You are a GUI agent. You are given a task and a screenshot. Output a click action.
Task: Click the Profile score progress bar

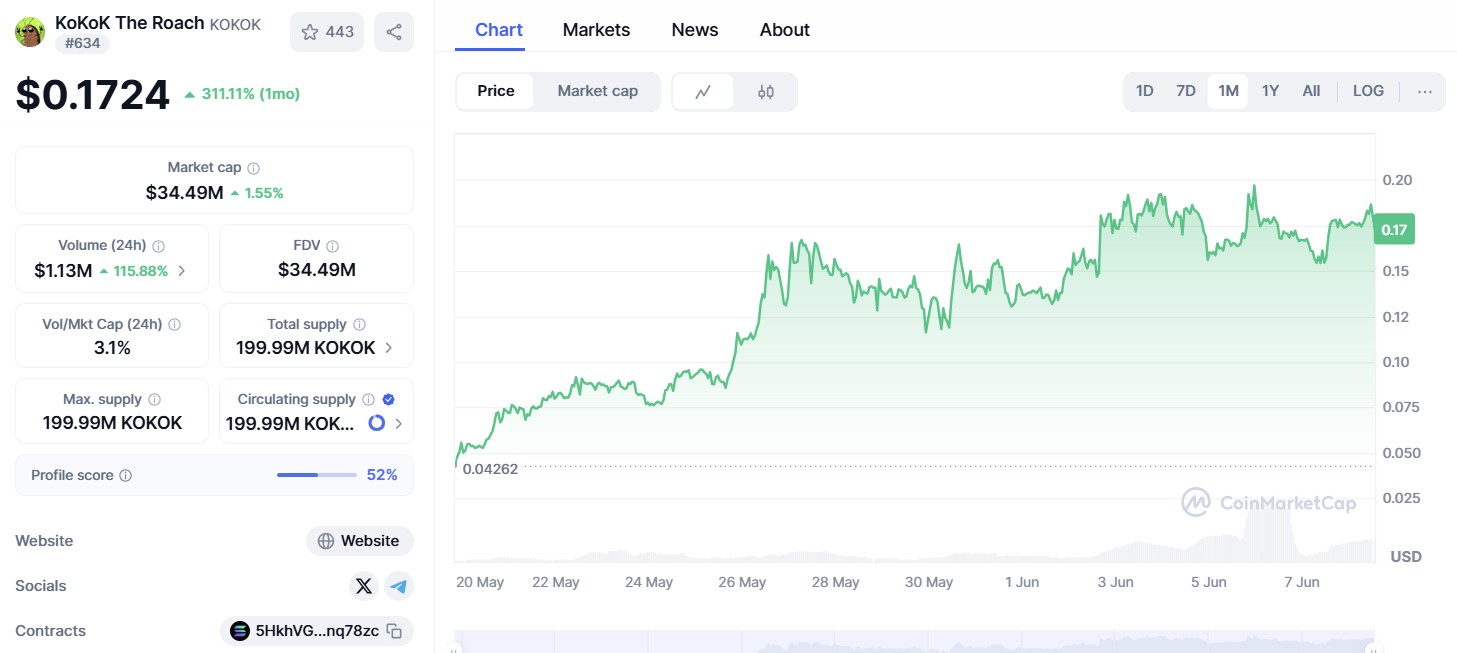coord(317,475)
